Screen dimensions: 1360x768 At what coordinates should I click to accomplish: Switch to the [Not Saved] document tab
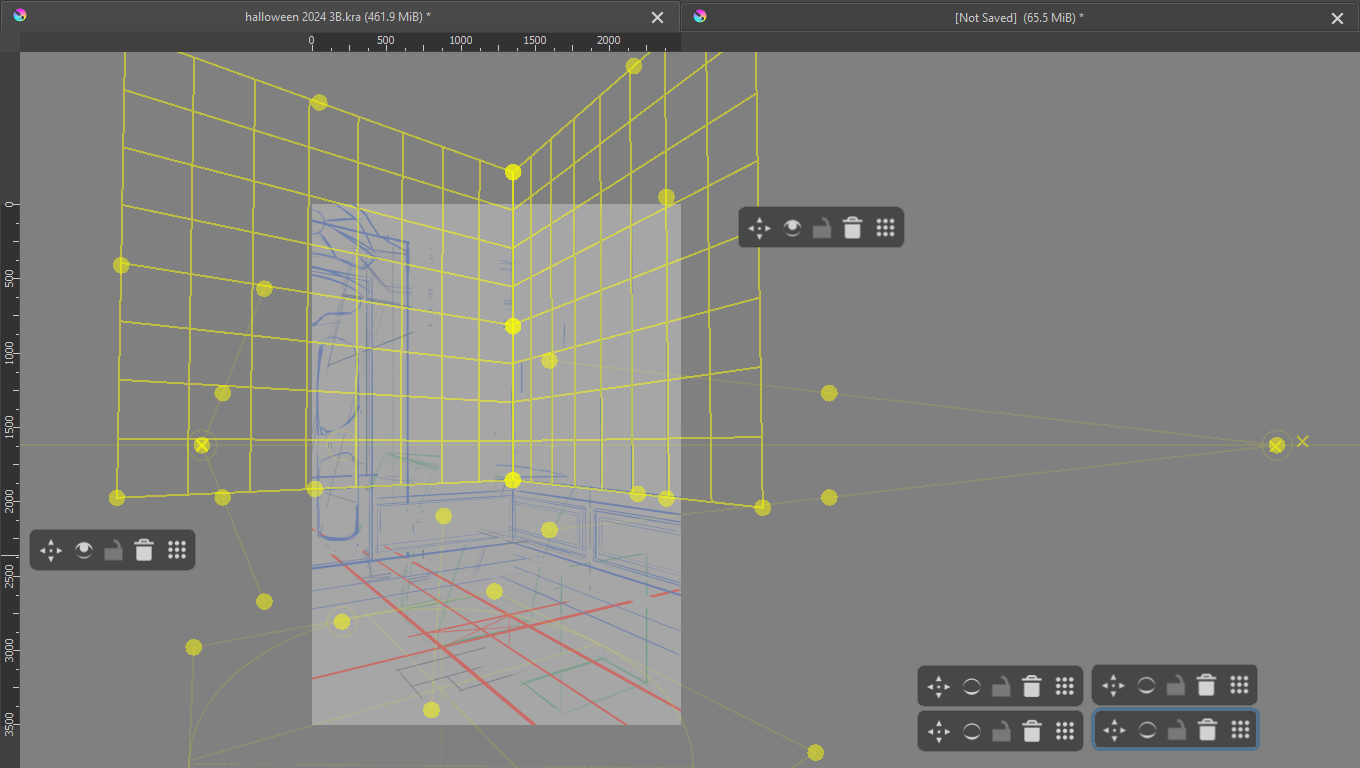pos(1018,17)
